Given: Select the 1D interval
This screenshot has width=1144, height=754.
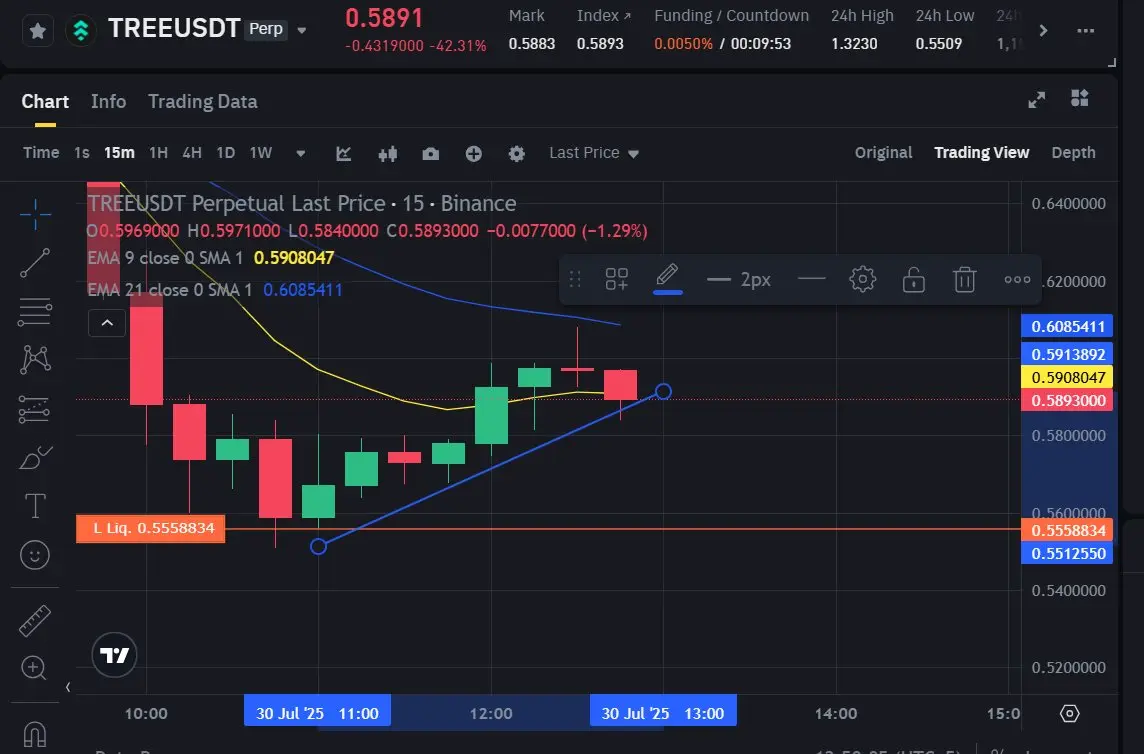Looking at the screenshot, I should tap(225, 153).
